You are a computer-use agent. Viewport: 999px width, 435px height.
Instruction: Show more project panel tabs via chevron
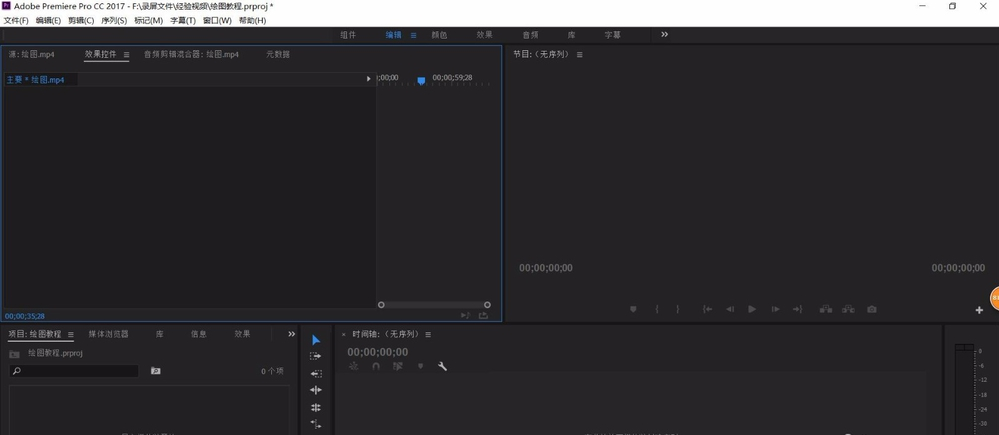point(291,334)
